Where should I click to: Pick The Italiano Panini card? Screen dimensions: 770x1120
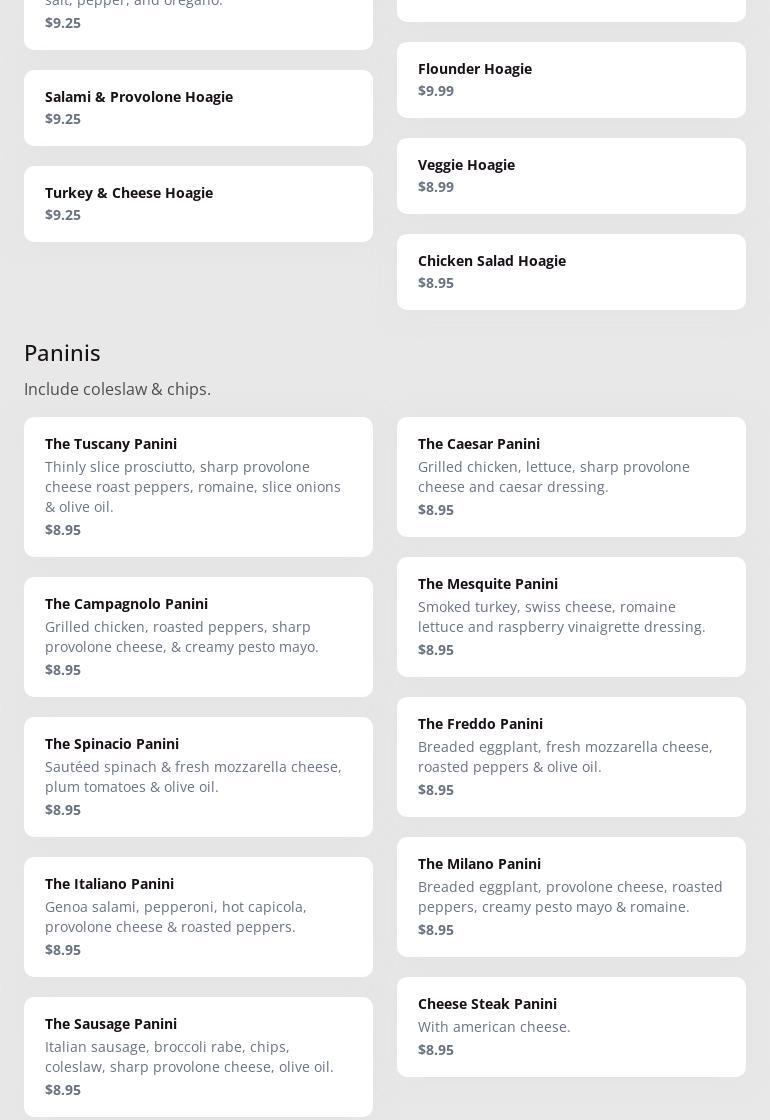198,917
